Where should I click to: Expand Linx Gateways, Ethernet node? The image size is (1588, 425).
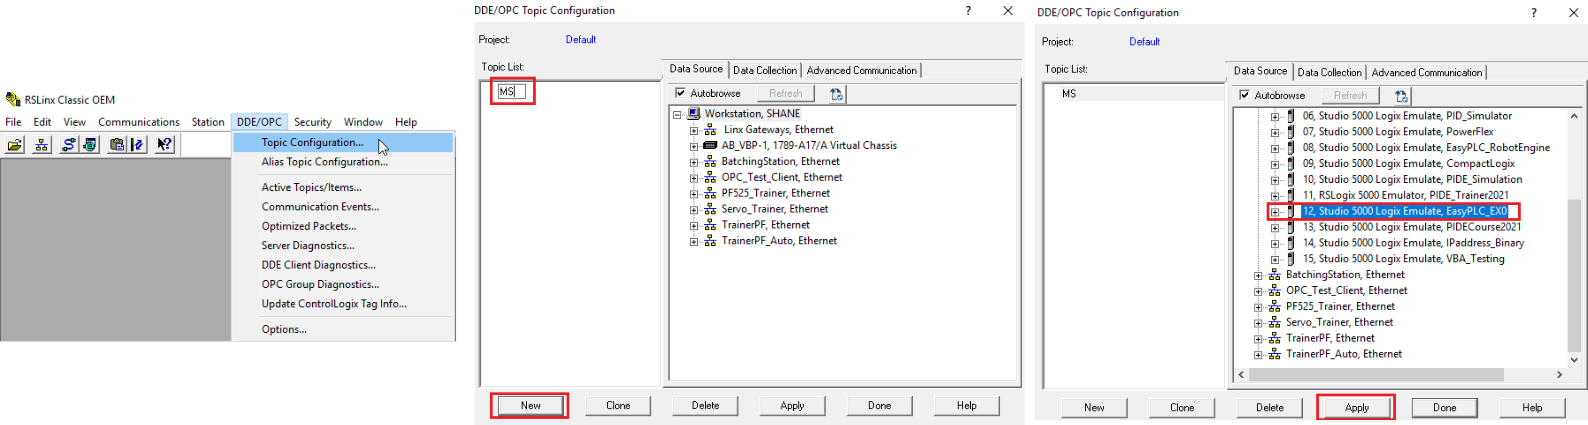[694, 131]
